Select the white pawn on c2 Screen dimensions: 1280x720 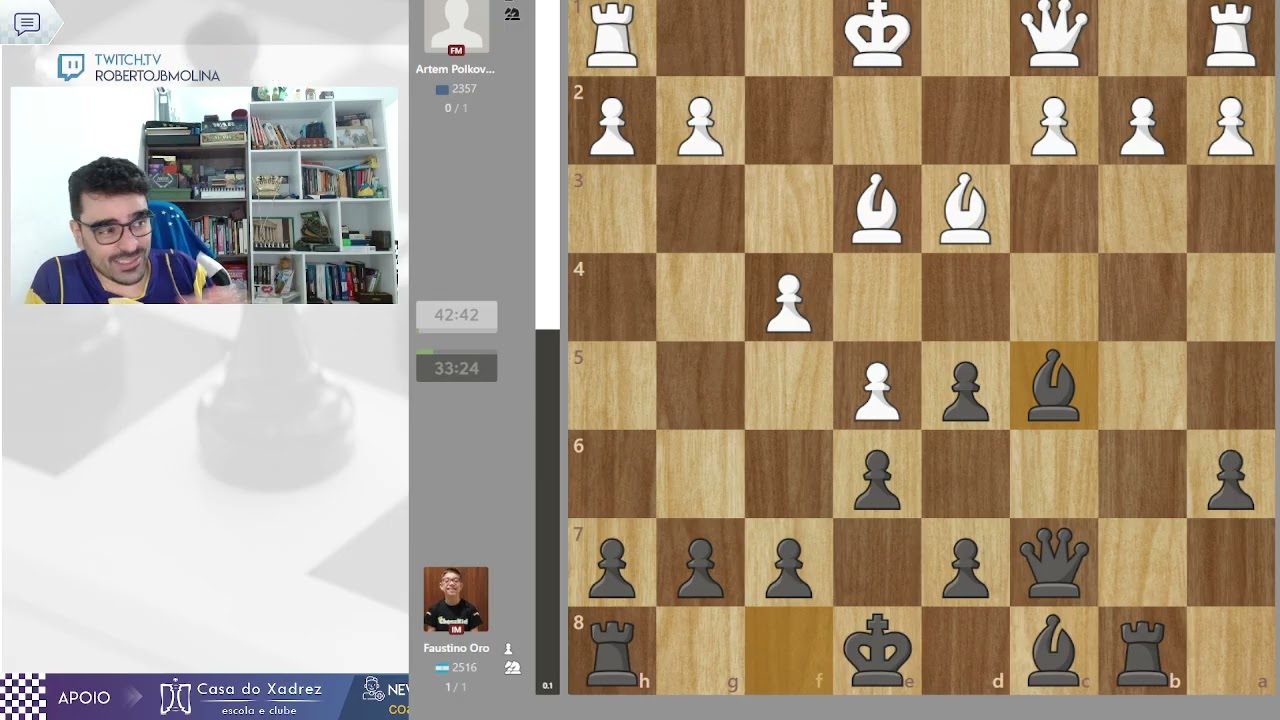click(x=1053, y=125)
